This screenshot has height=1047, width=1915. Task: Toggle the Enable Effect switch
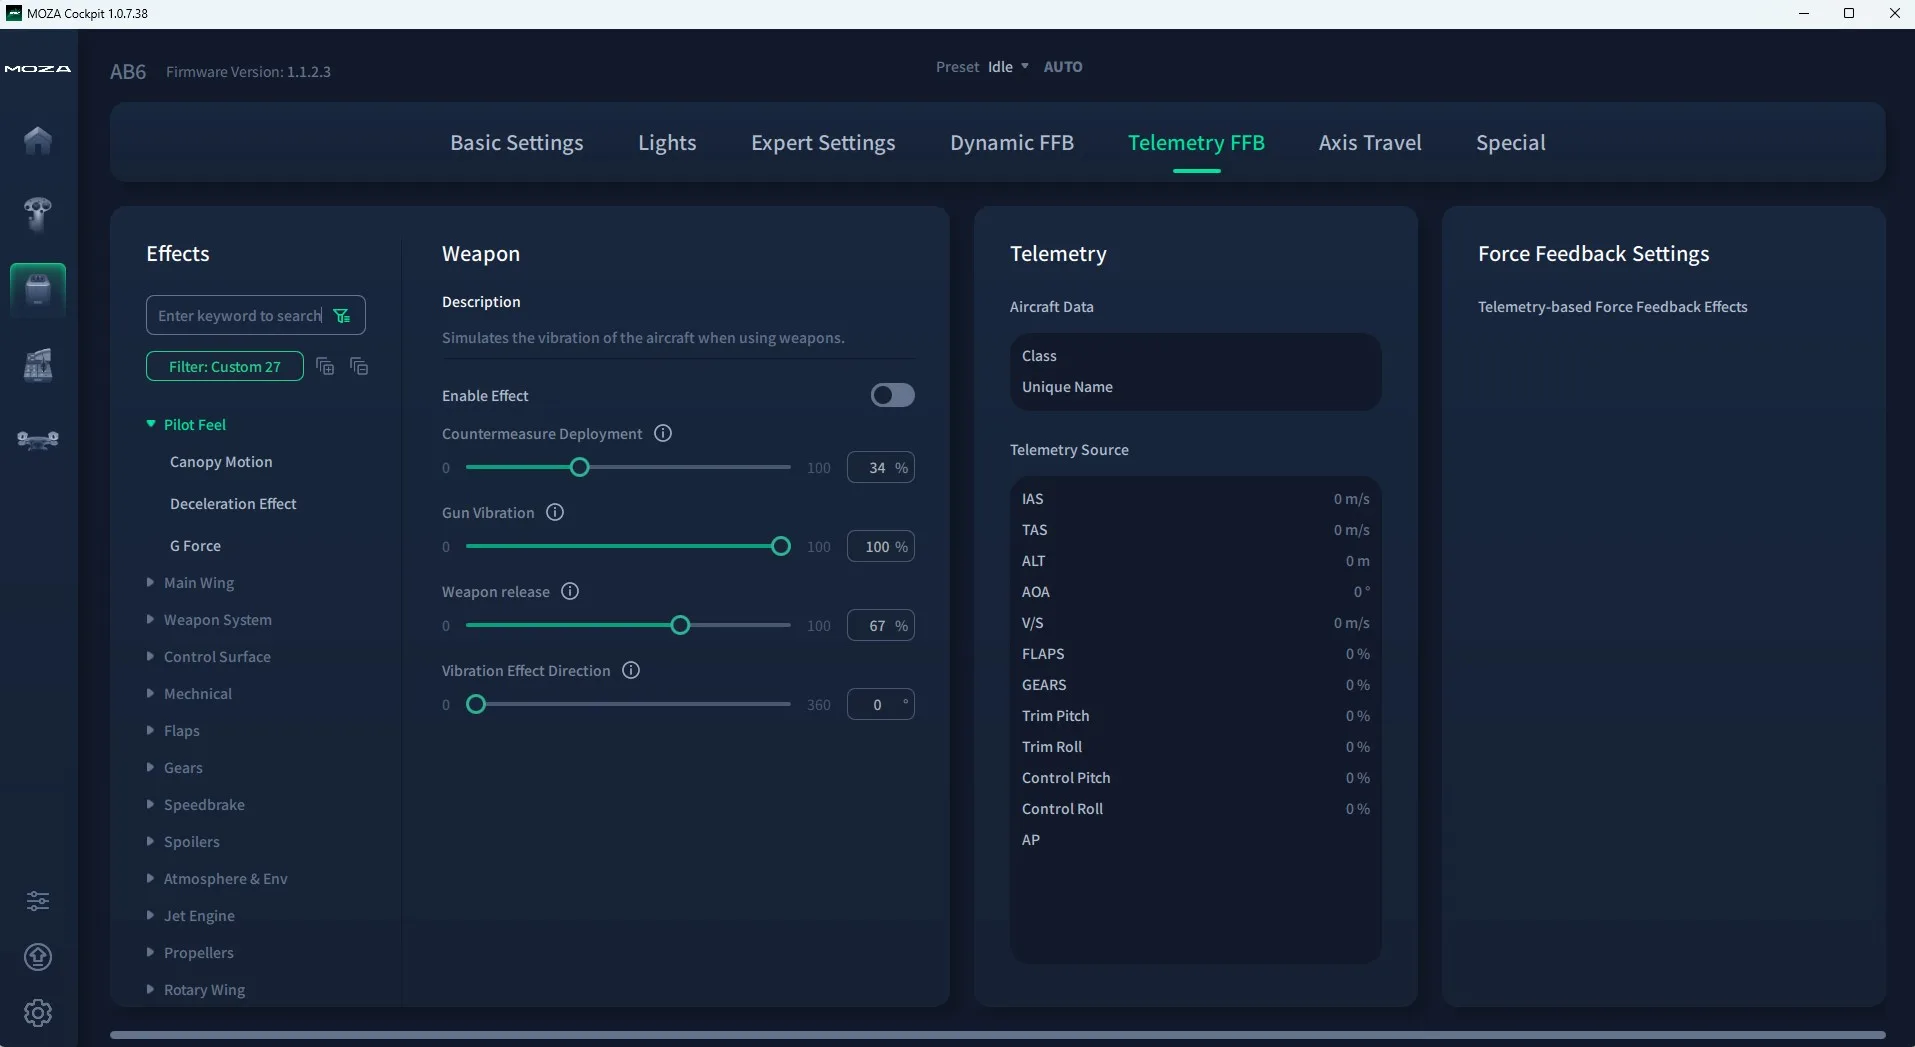[x=892, y=395]
